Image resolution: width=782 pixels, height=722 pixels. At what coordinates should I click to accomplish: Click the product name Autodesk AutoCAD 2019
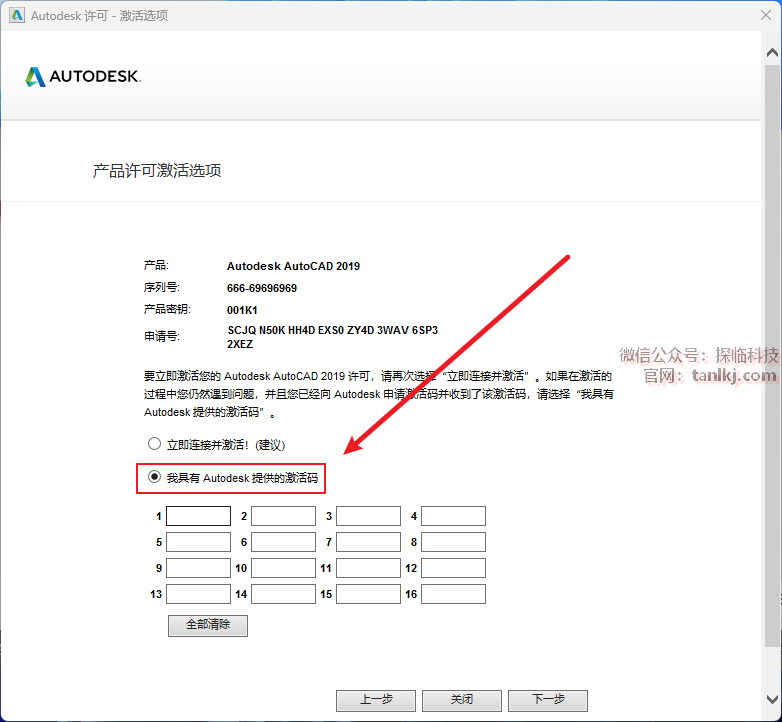[293, 266]
